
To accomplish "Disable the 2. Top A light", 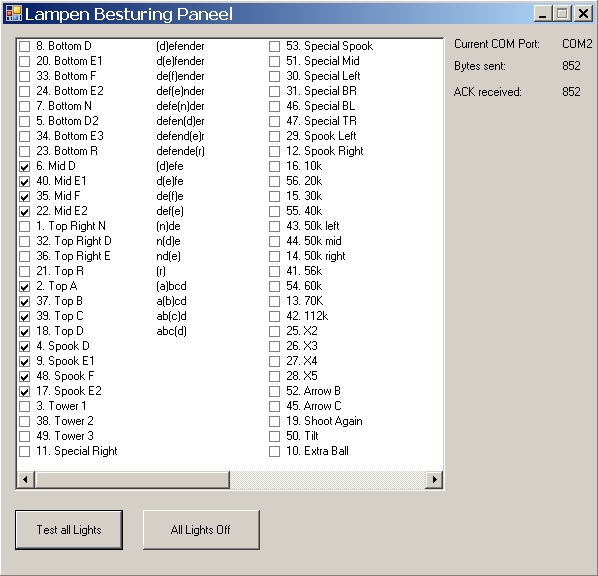I will pyautogui.click(x=24, y=286).
